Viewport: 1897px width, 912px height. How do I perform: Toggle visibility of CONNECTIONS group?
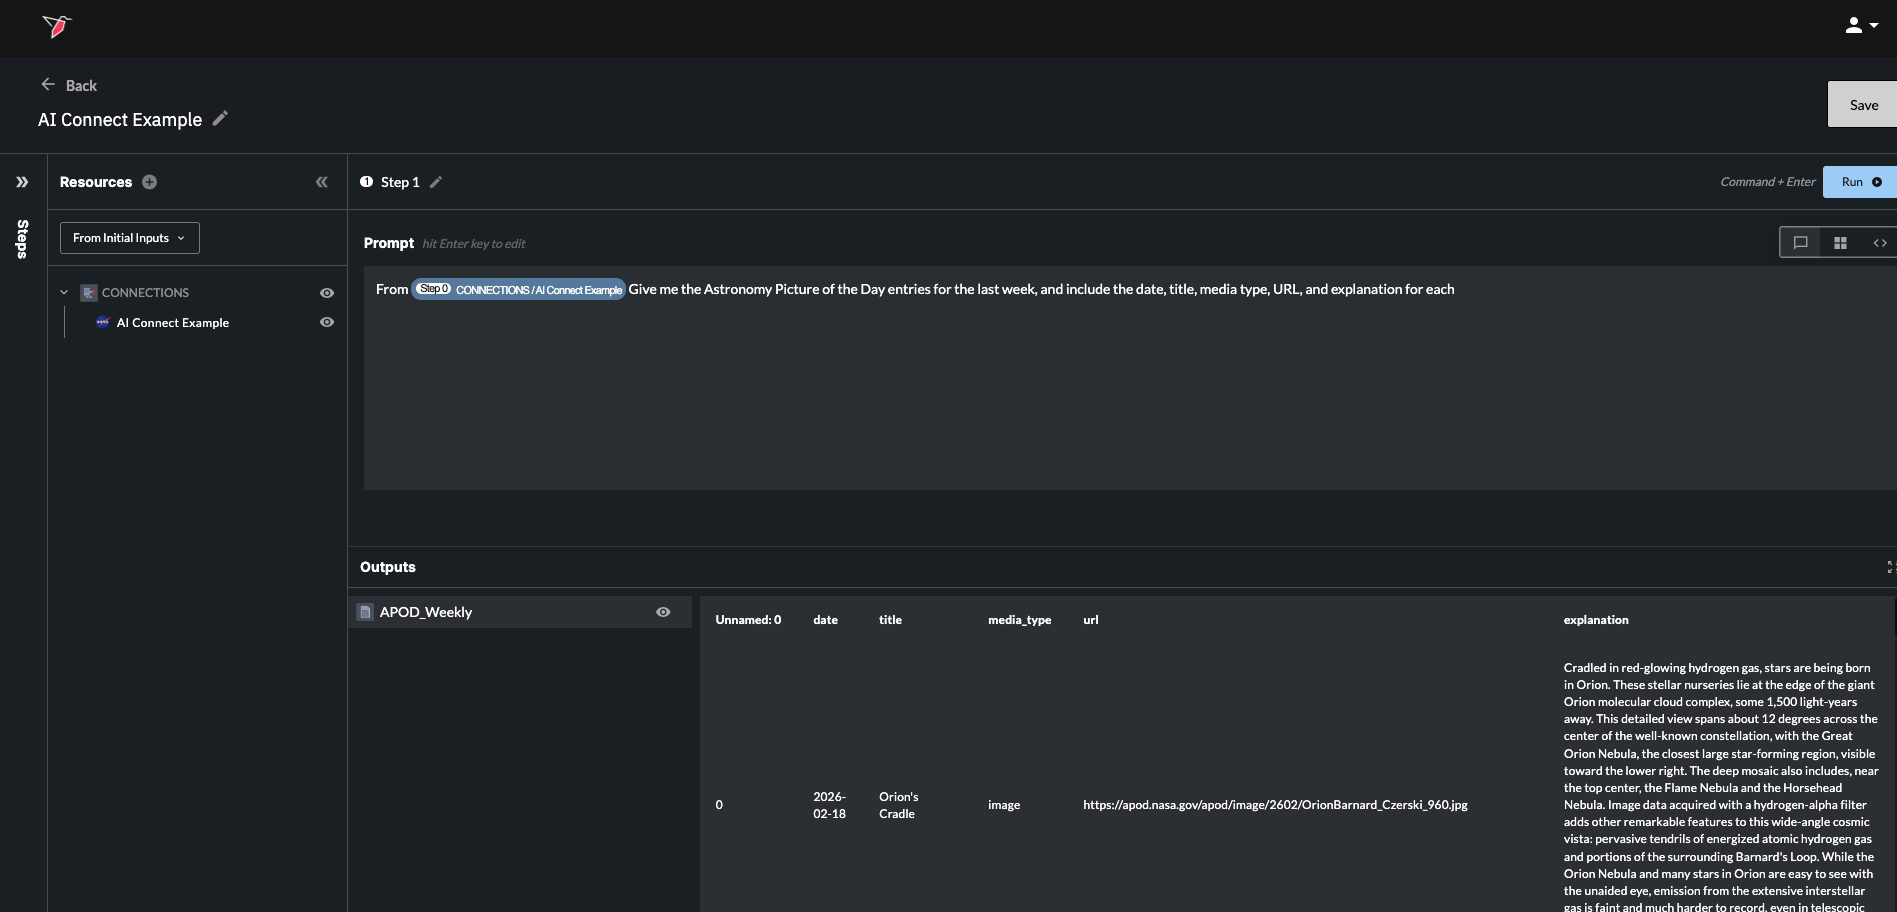pyautogui.click(x=326, y=293)
